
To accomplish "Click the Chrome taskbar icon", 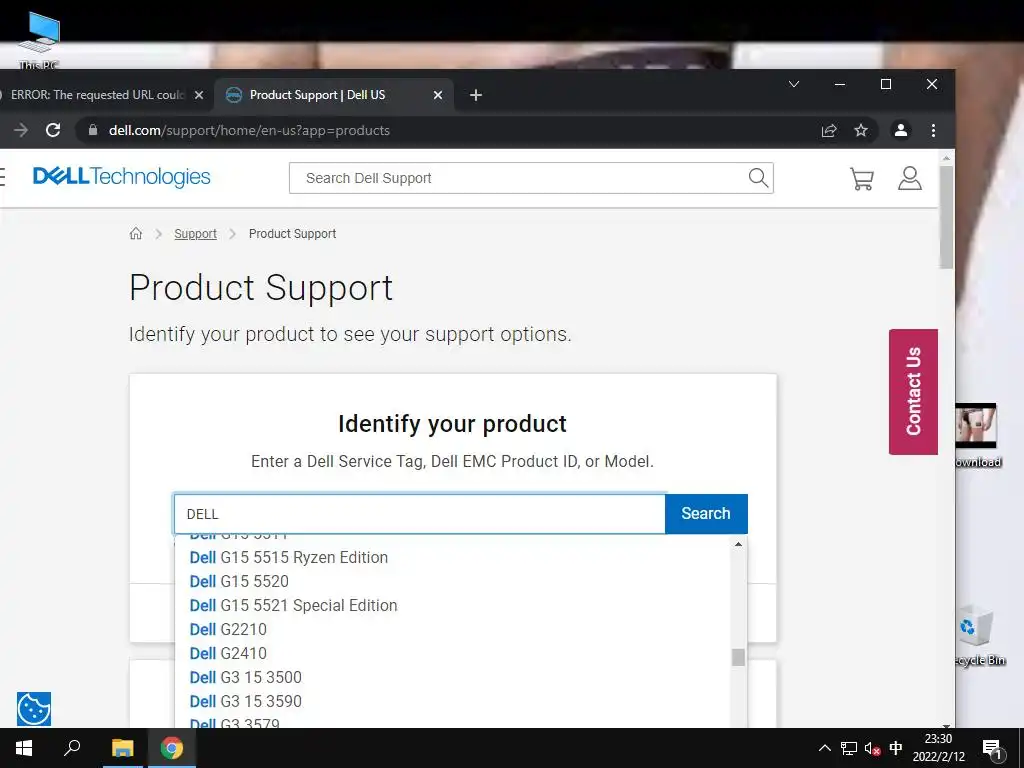I will click(172, 748).
